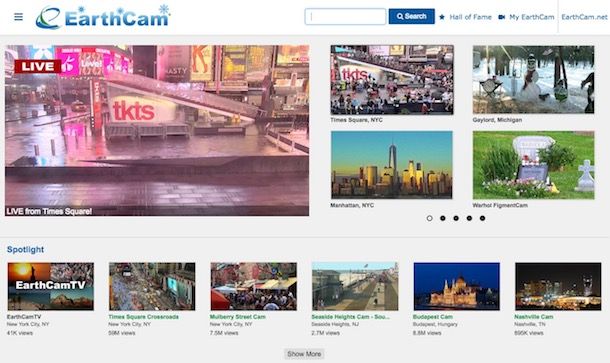Screen dimensions: 610x363
Task: Open the Warhol FigmentCam thumbnail
Action: [x=533, y=165]
